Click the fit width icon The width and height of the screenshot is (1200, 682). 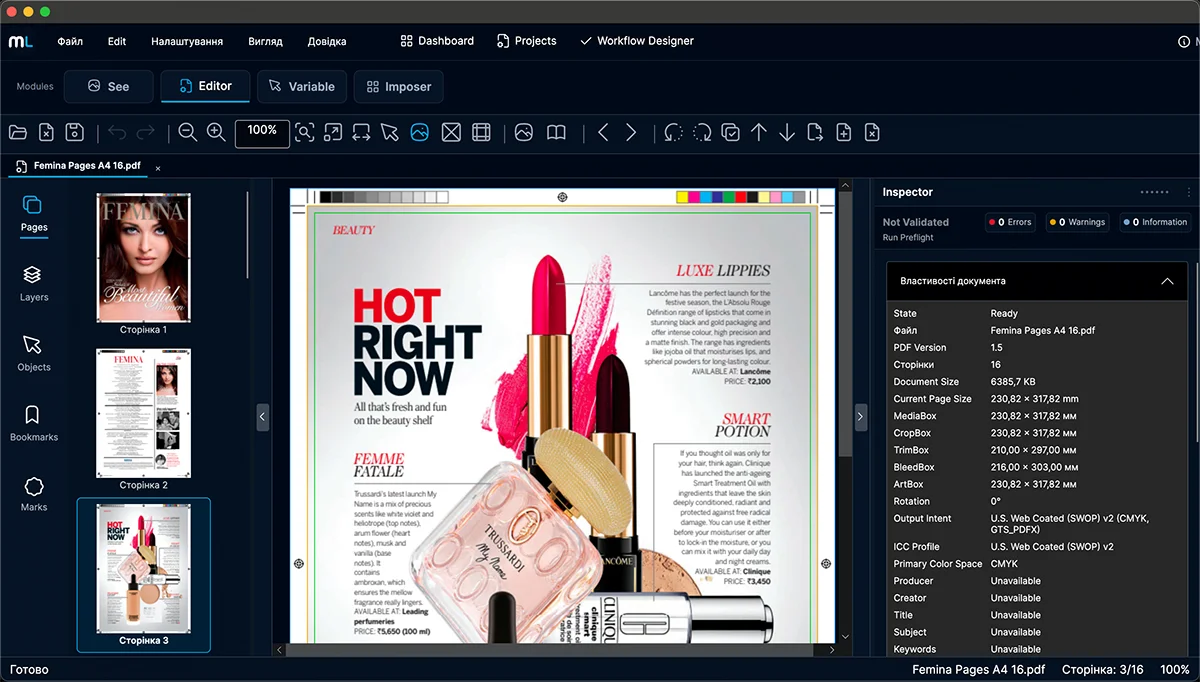coord(362,132)
